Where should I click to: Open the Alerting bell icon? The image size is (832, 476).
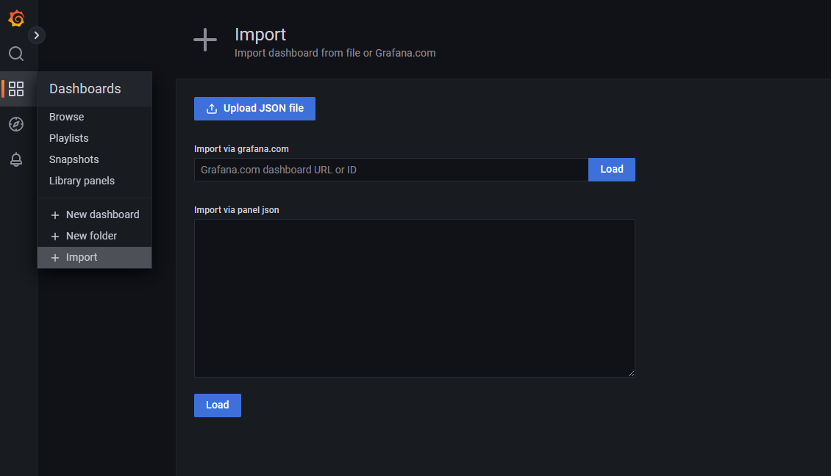coord(16,160)
